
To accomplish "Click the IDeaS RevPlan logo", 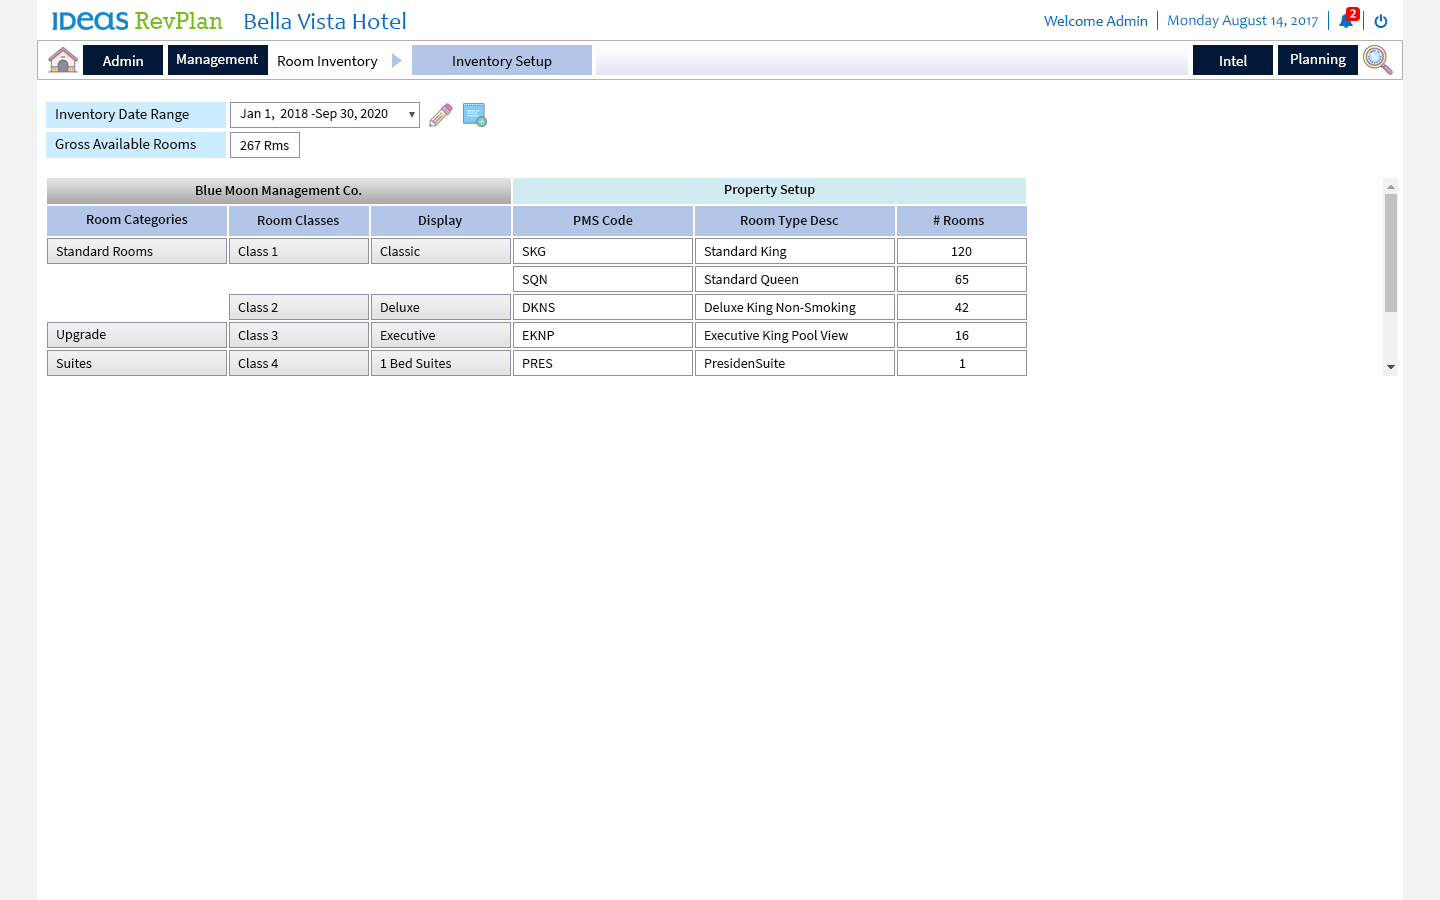I will [137, 21].
